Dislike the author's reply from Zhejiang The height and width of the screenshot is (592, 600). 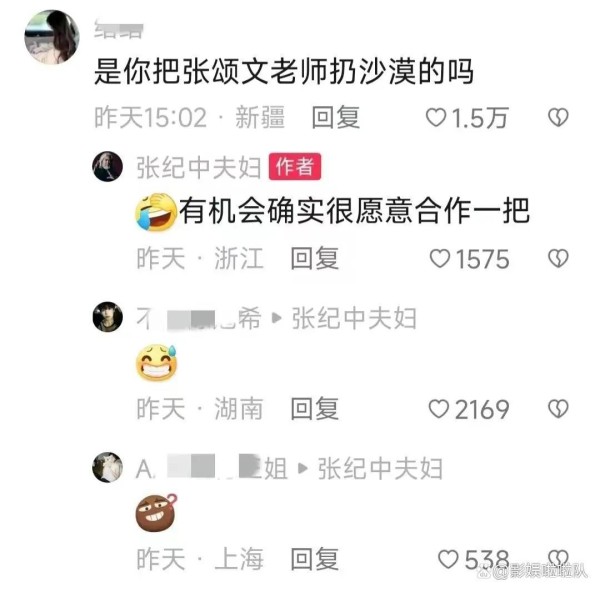[558, 259]
